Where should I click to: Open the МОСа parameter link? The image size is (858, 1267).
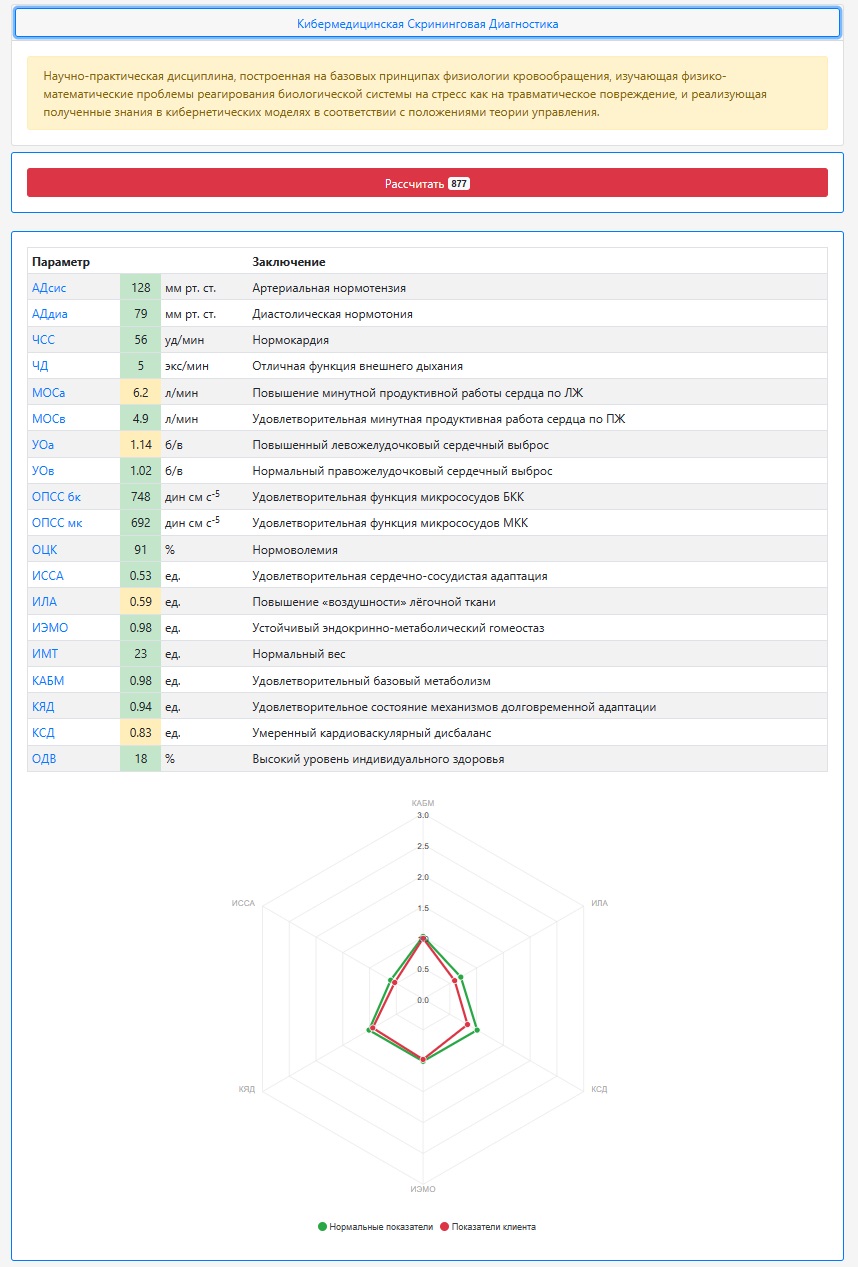point(48,393)
